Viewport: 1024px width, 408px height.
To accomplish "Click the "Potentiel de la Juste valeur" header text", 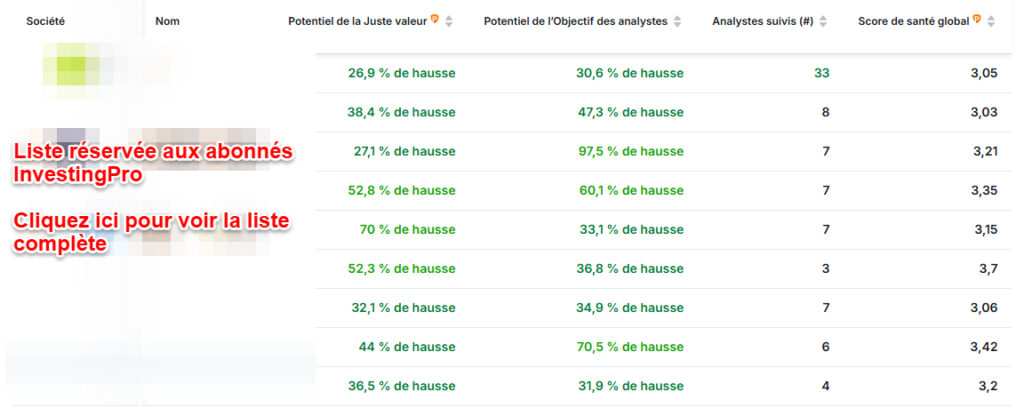I will click(357, 21).
